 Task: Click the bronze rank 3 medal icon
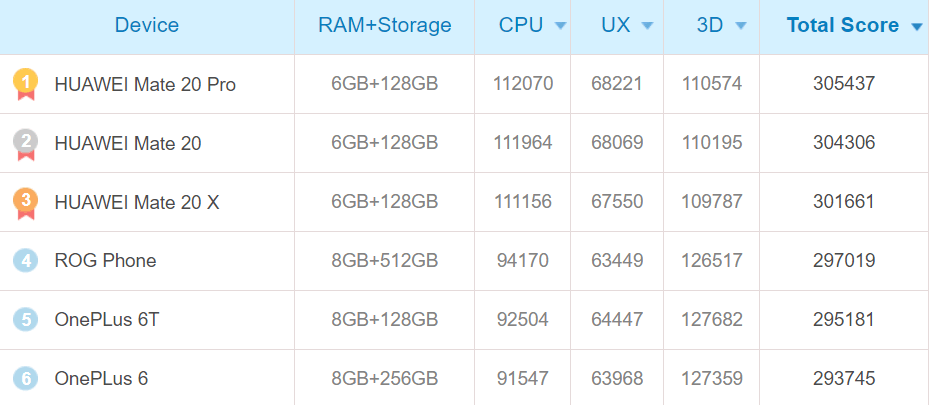(x=25, y=202)
